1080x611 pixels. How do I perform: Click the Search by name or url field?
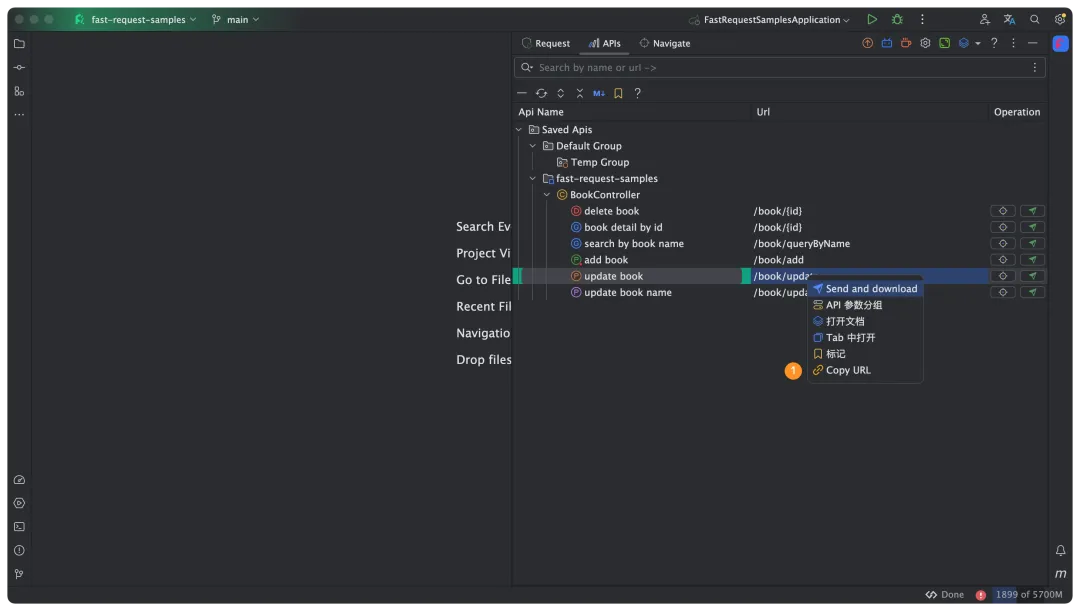point(780,68)
